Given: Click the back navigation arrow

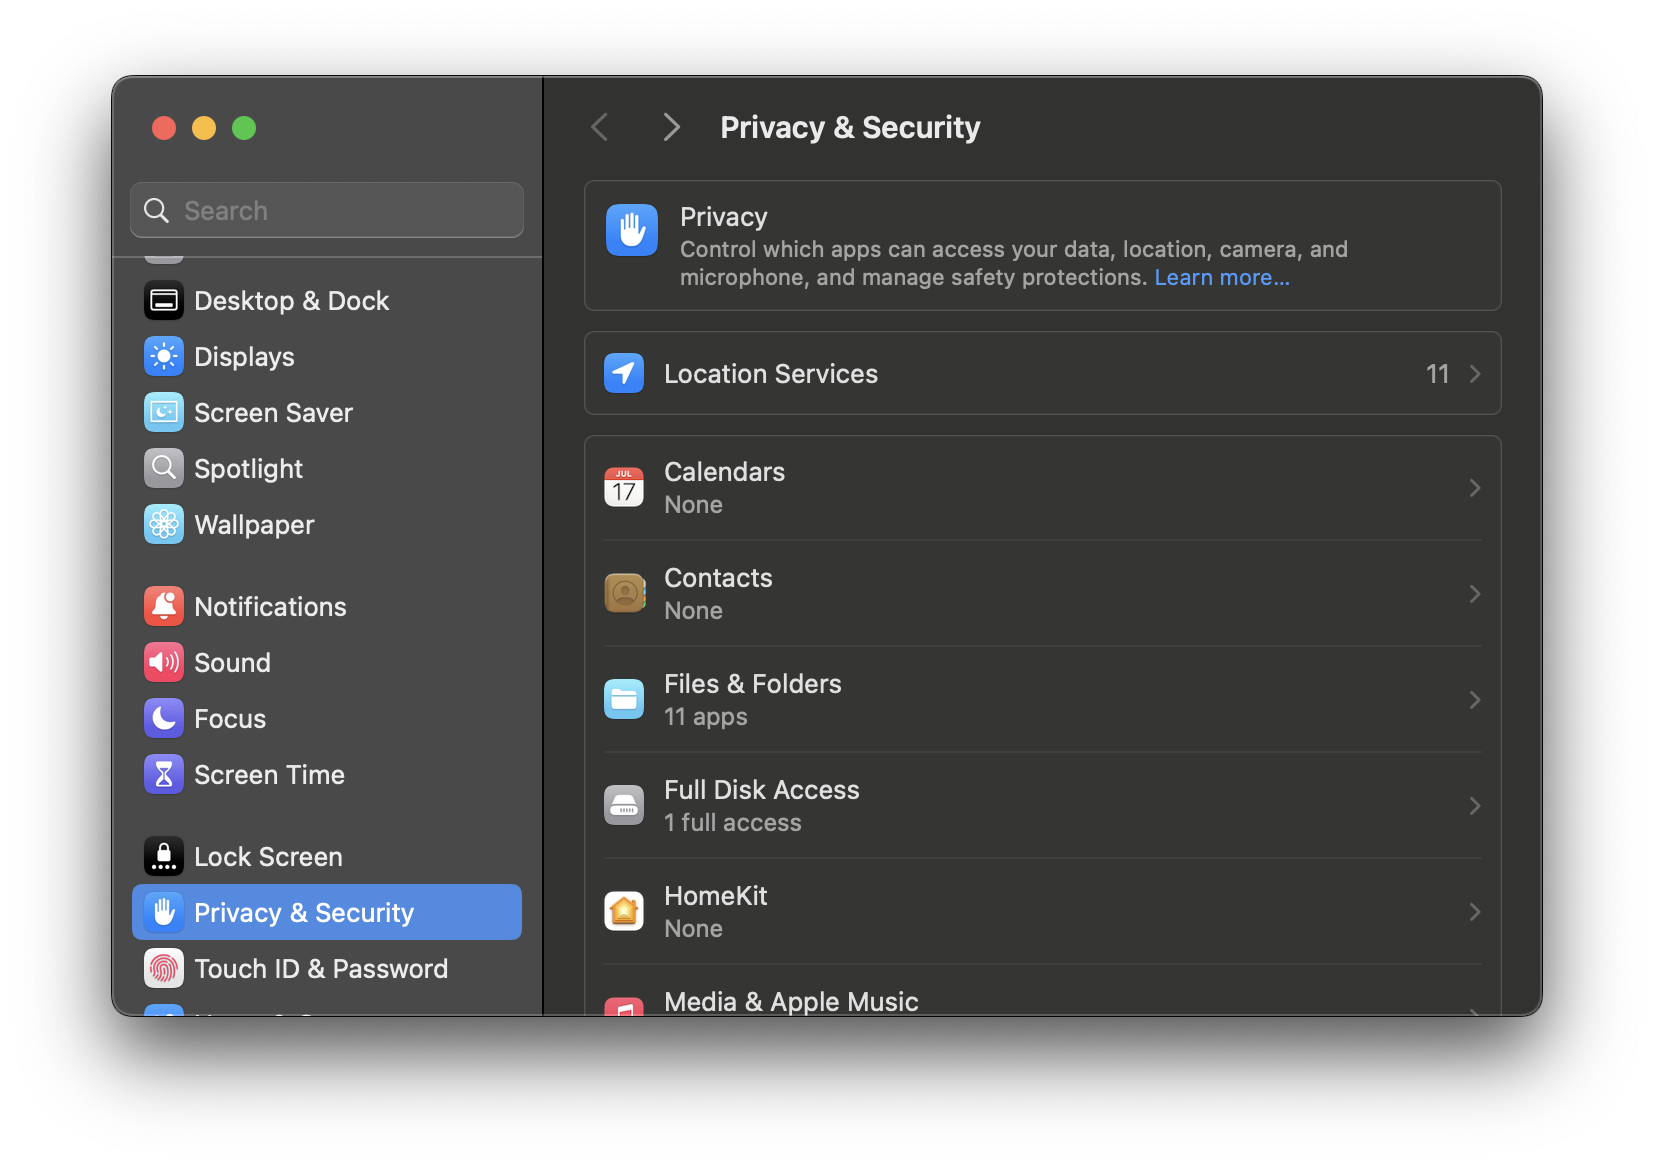Looking at the screenshot, I should (x=598, y=127).
